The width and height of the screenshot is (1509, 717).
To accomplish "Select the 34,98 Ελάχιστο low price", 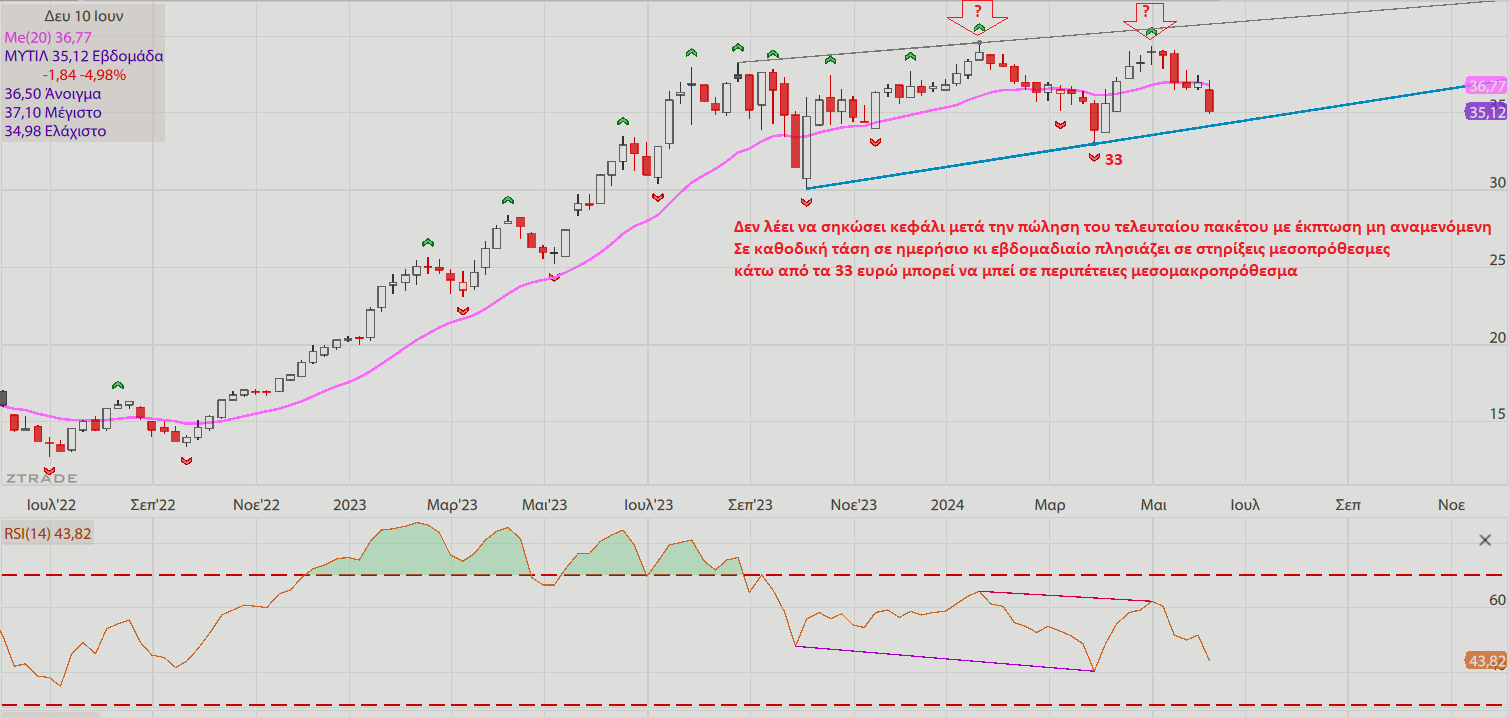I will pos(55,131).
